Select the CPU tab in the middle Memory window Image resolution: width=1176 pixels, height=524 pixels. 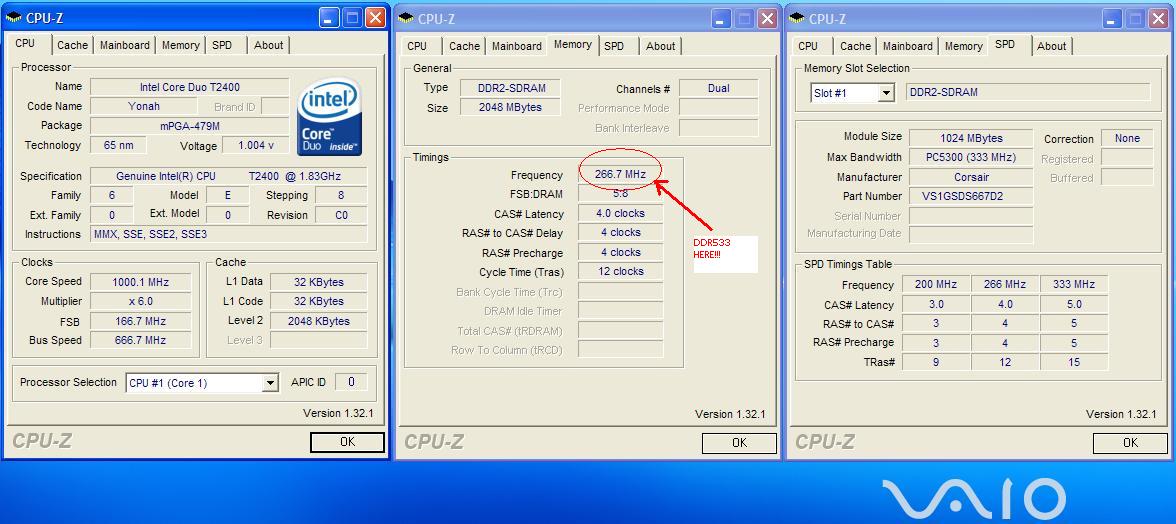point(417,46)
